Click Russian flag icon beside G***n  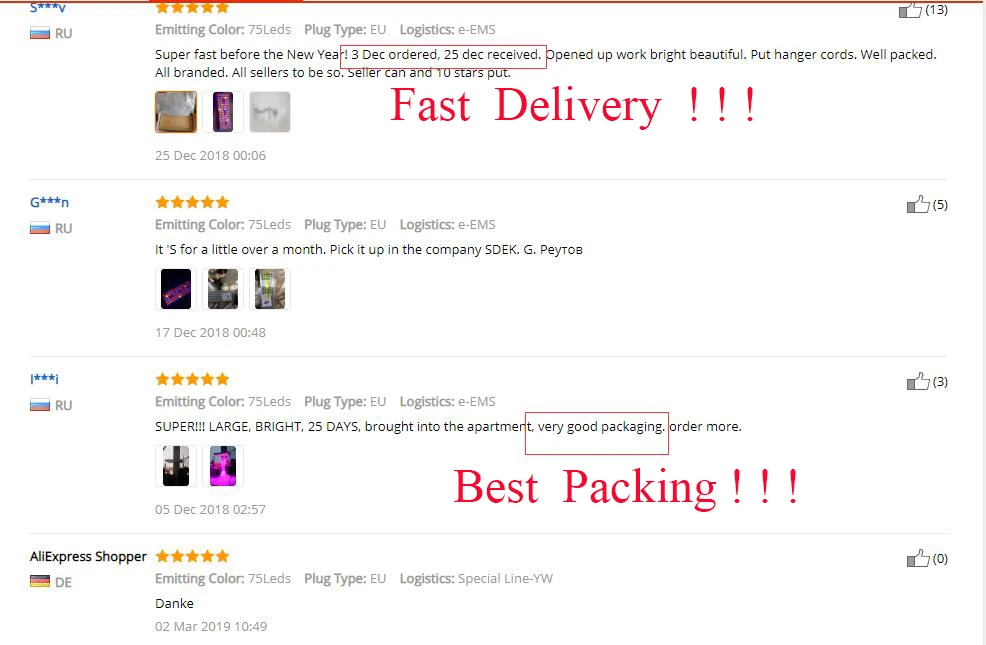pyautogui.click(x=40, y=228)
